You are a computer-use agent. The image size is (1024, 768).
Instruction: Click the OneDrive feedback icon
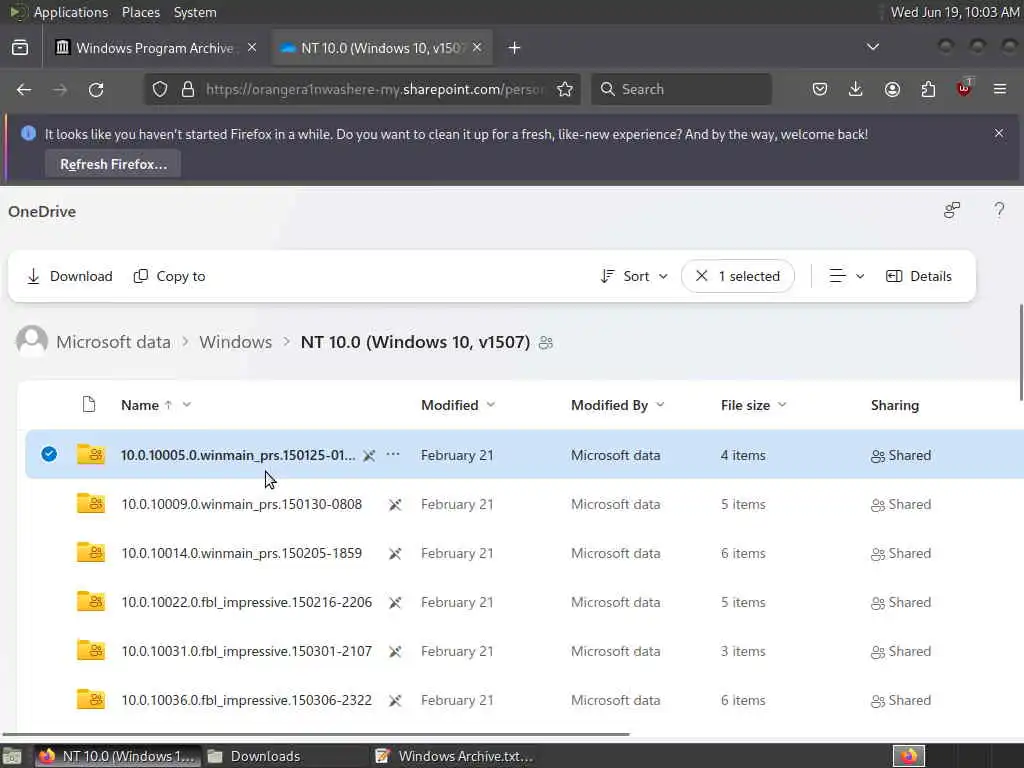952,210
